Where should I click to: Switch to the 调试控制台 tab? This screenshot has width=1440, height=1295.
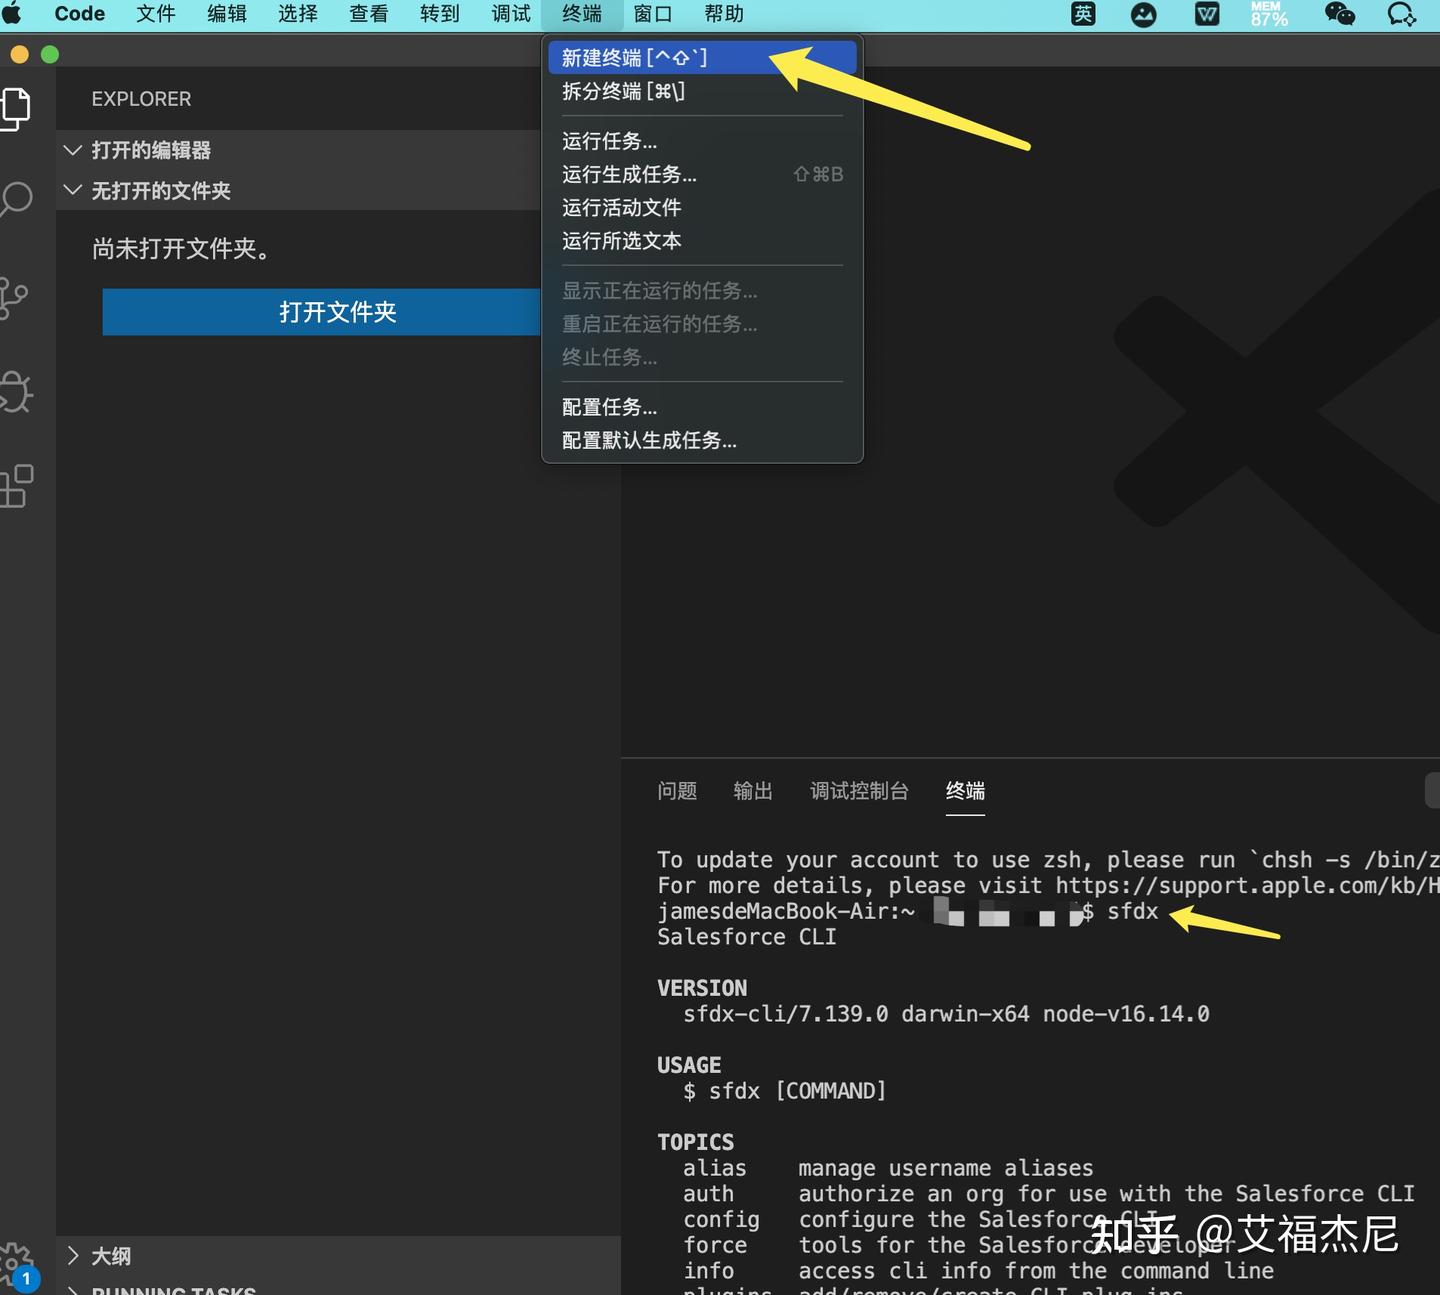[858, 791]
